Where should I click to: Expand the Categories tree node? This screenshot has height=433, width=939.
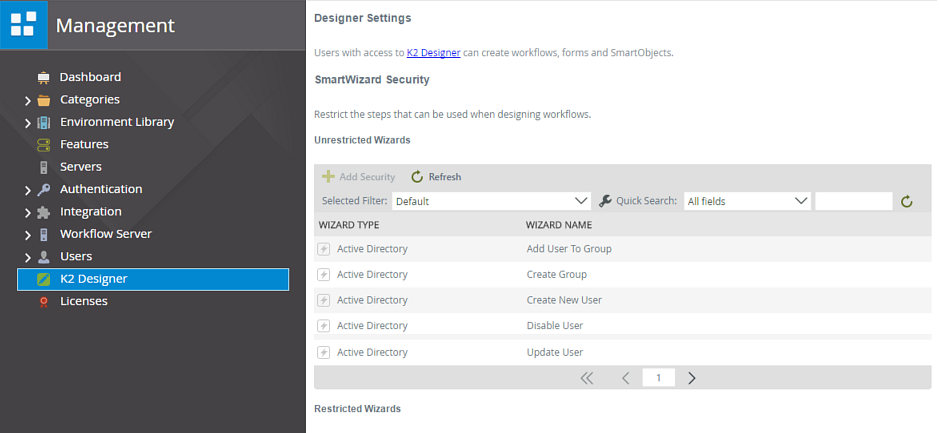coord(28,100)
